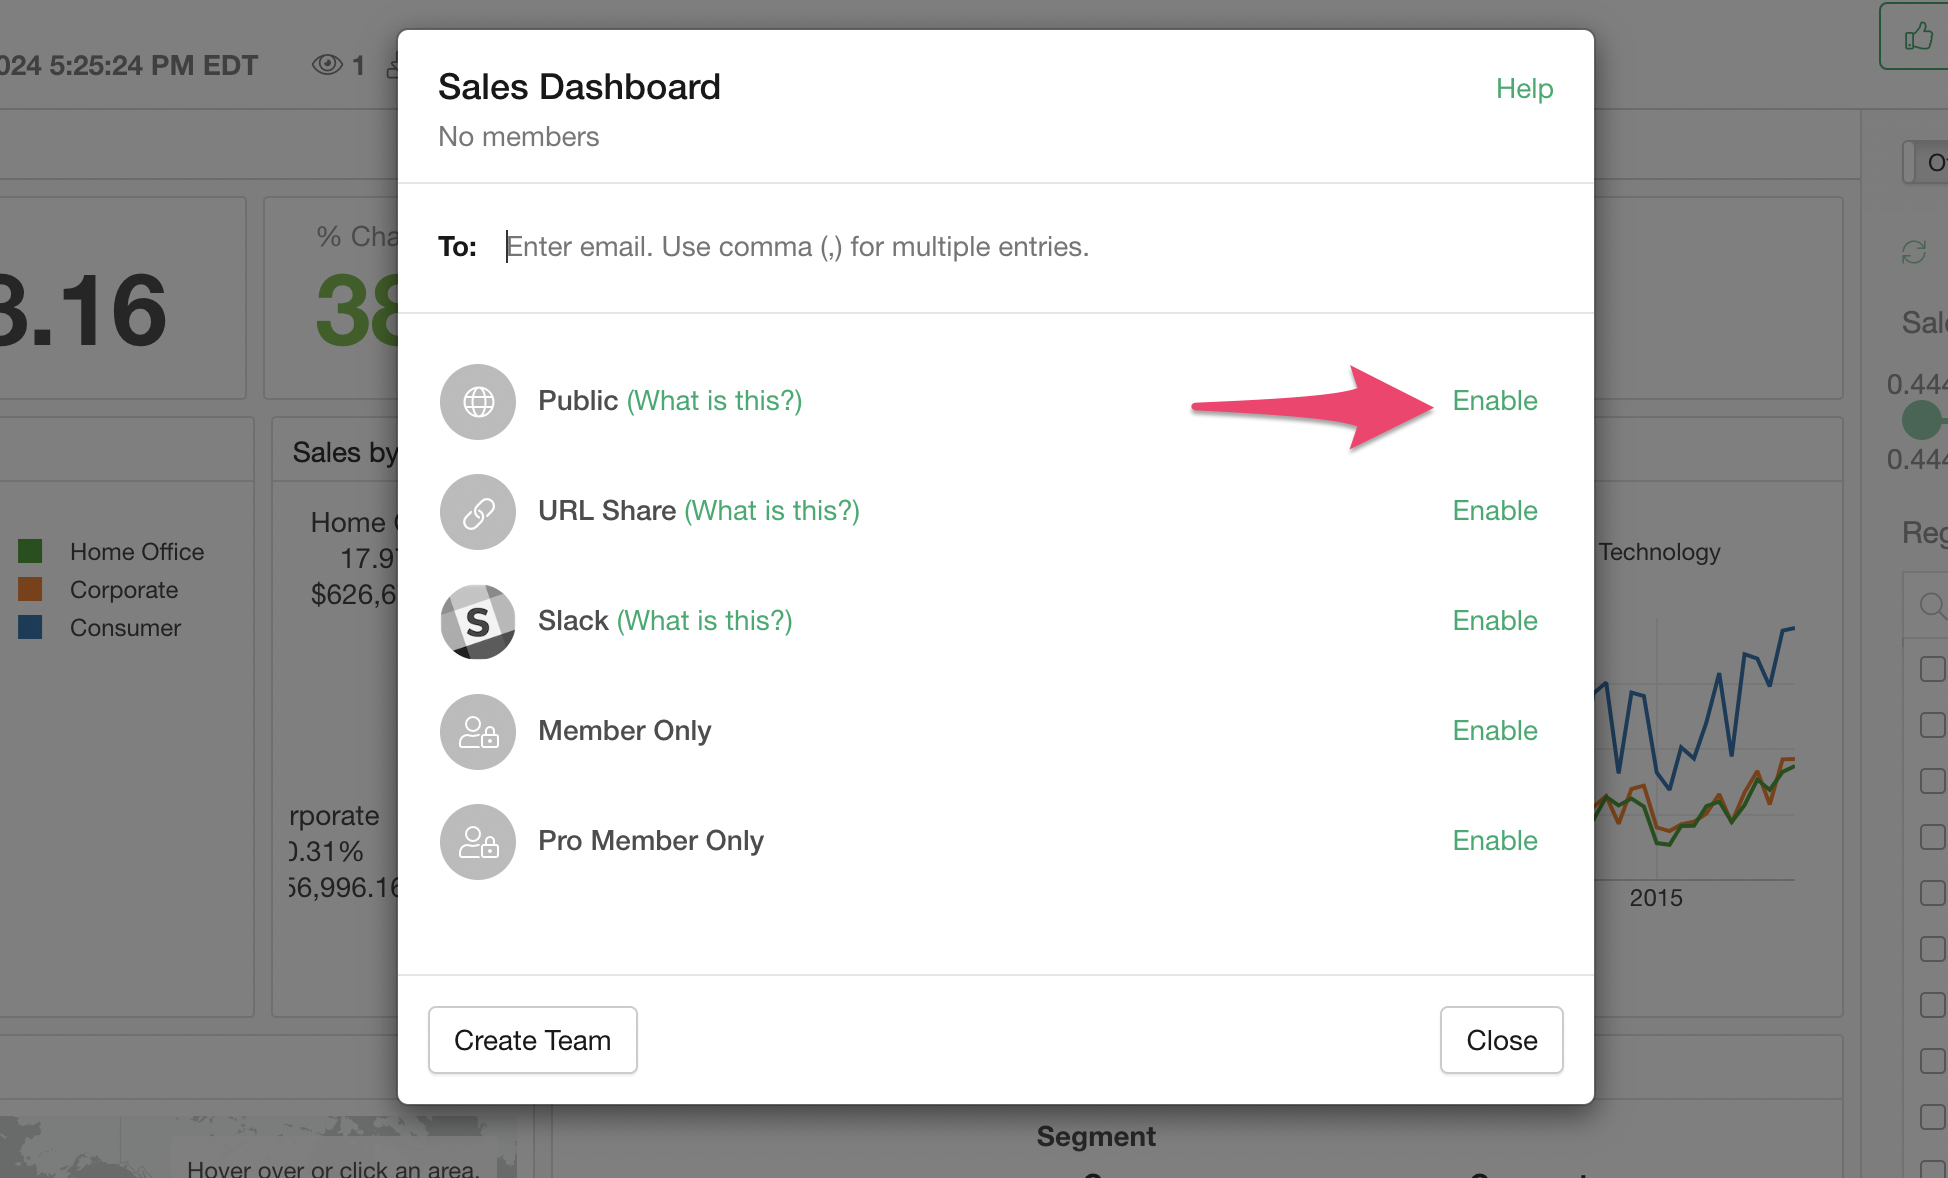Screen dimensions: 1948x1178
Task: Enable Slack sharing
Action: click(1495, 621)
